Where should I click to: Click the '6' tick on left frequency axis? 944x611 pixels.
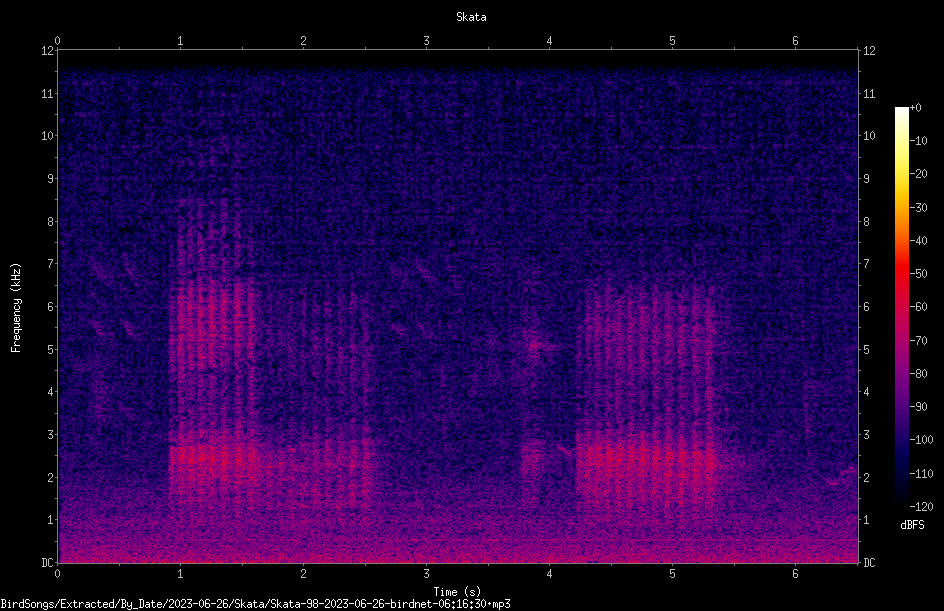51,306
